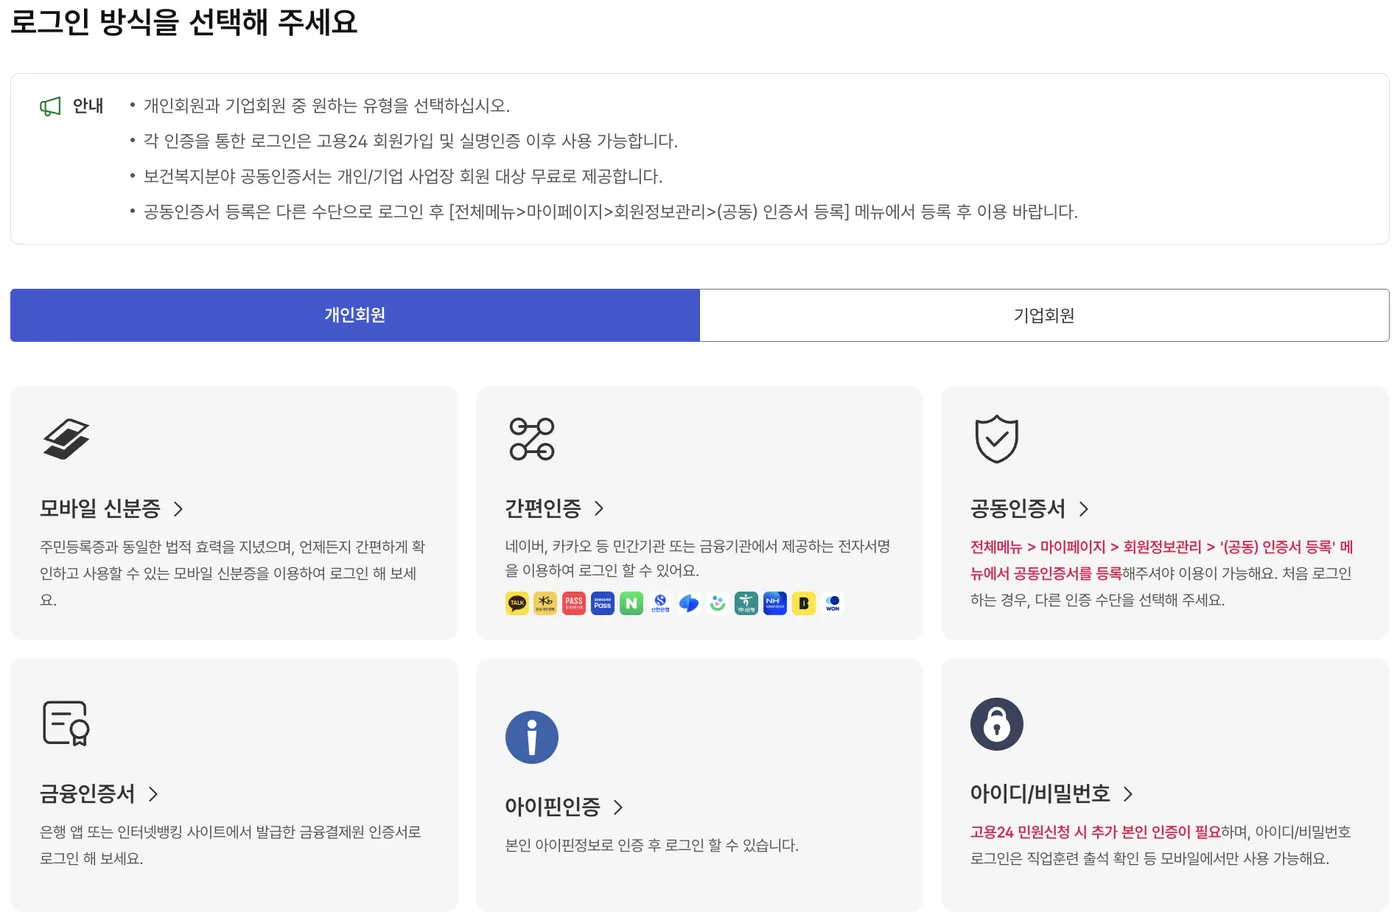The width and height of the screenshot is (1400, 912).
Task: Click the 아이핀인증 description 본인 아이핀정보로 인증
Action: click(x=652, y=845)
